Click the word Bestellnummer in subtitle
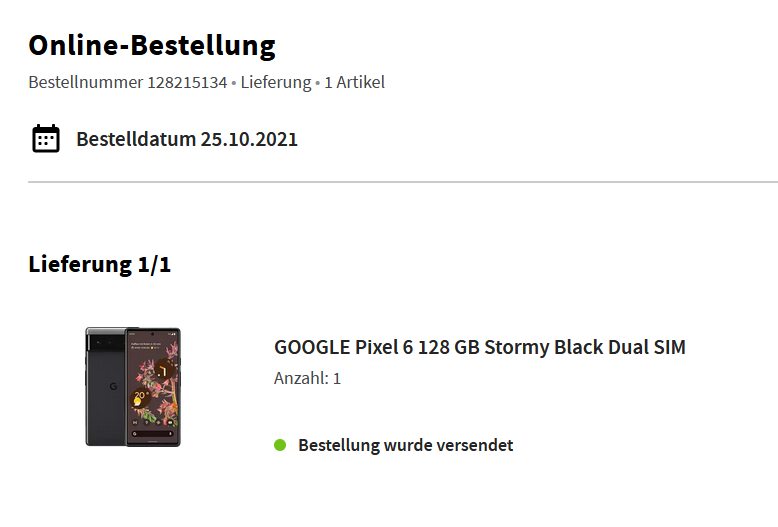The image size is (778, 527). pos(86,82)
